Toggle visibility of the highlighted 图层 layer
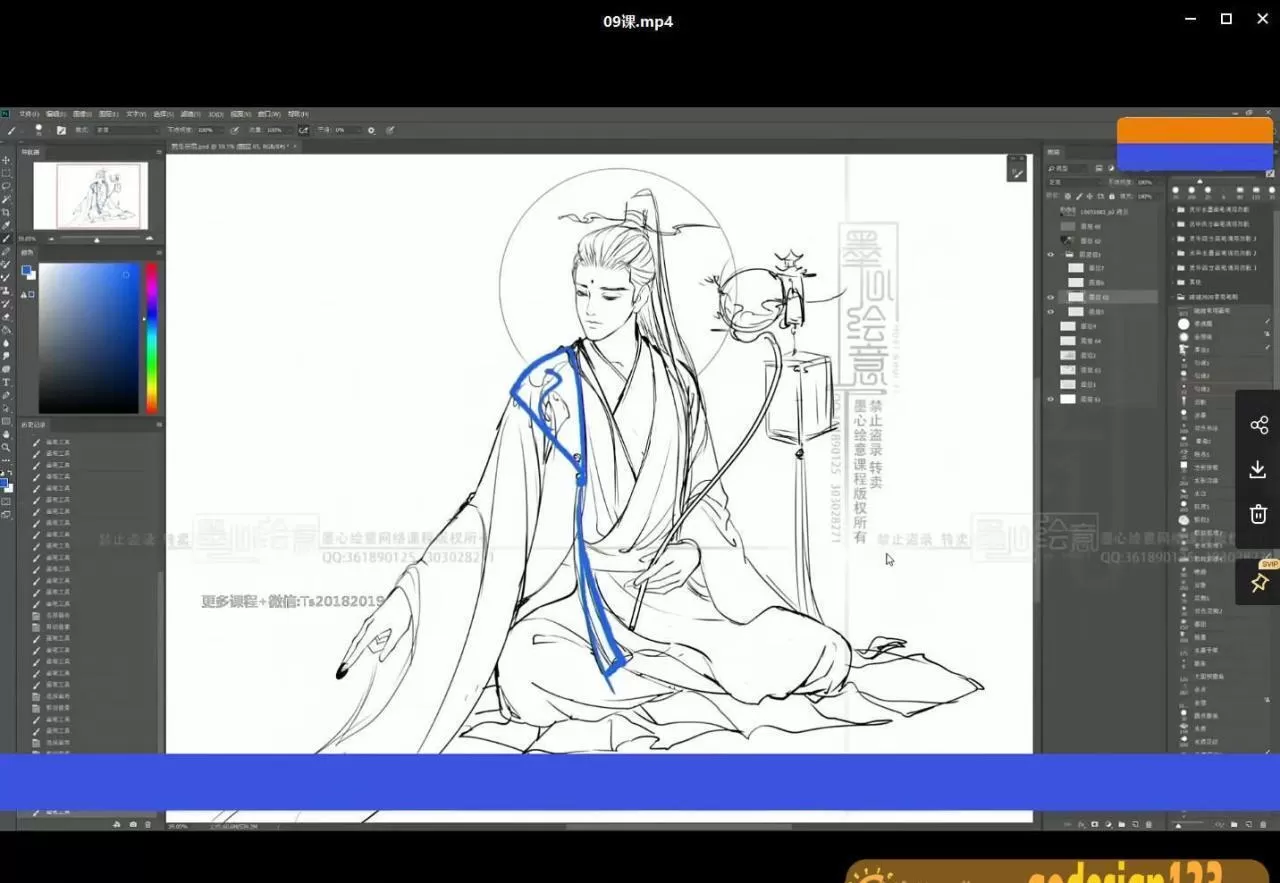The image size is (1280, 883). pos(1051,297)
